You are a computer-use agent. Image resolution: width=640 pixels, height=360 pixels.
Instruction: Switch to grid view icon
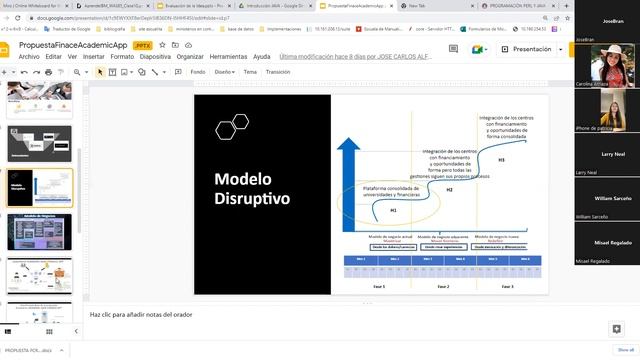(49, 331)
